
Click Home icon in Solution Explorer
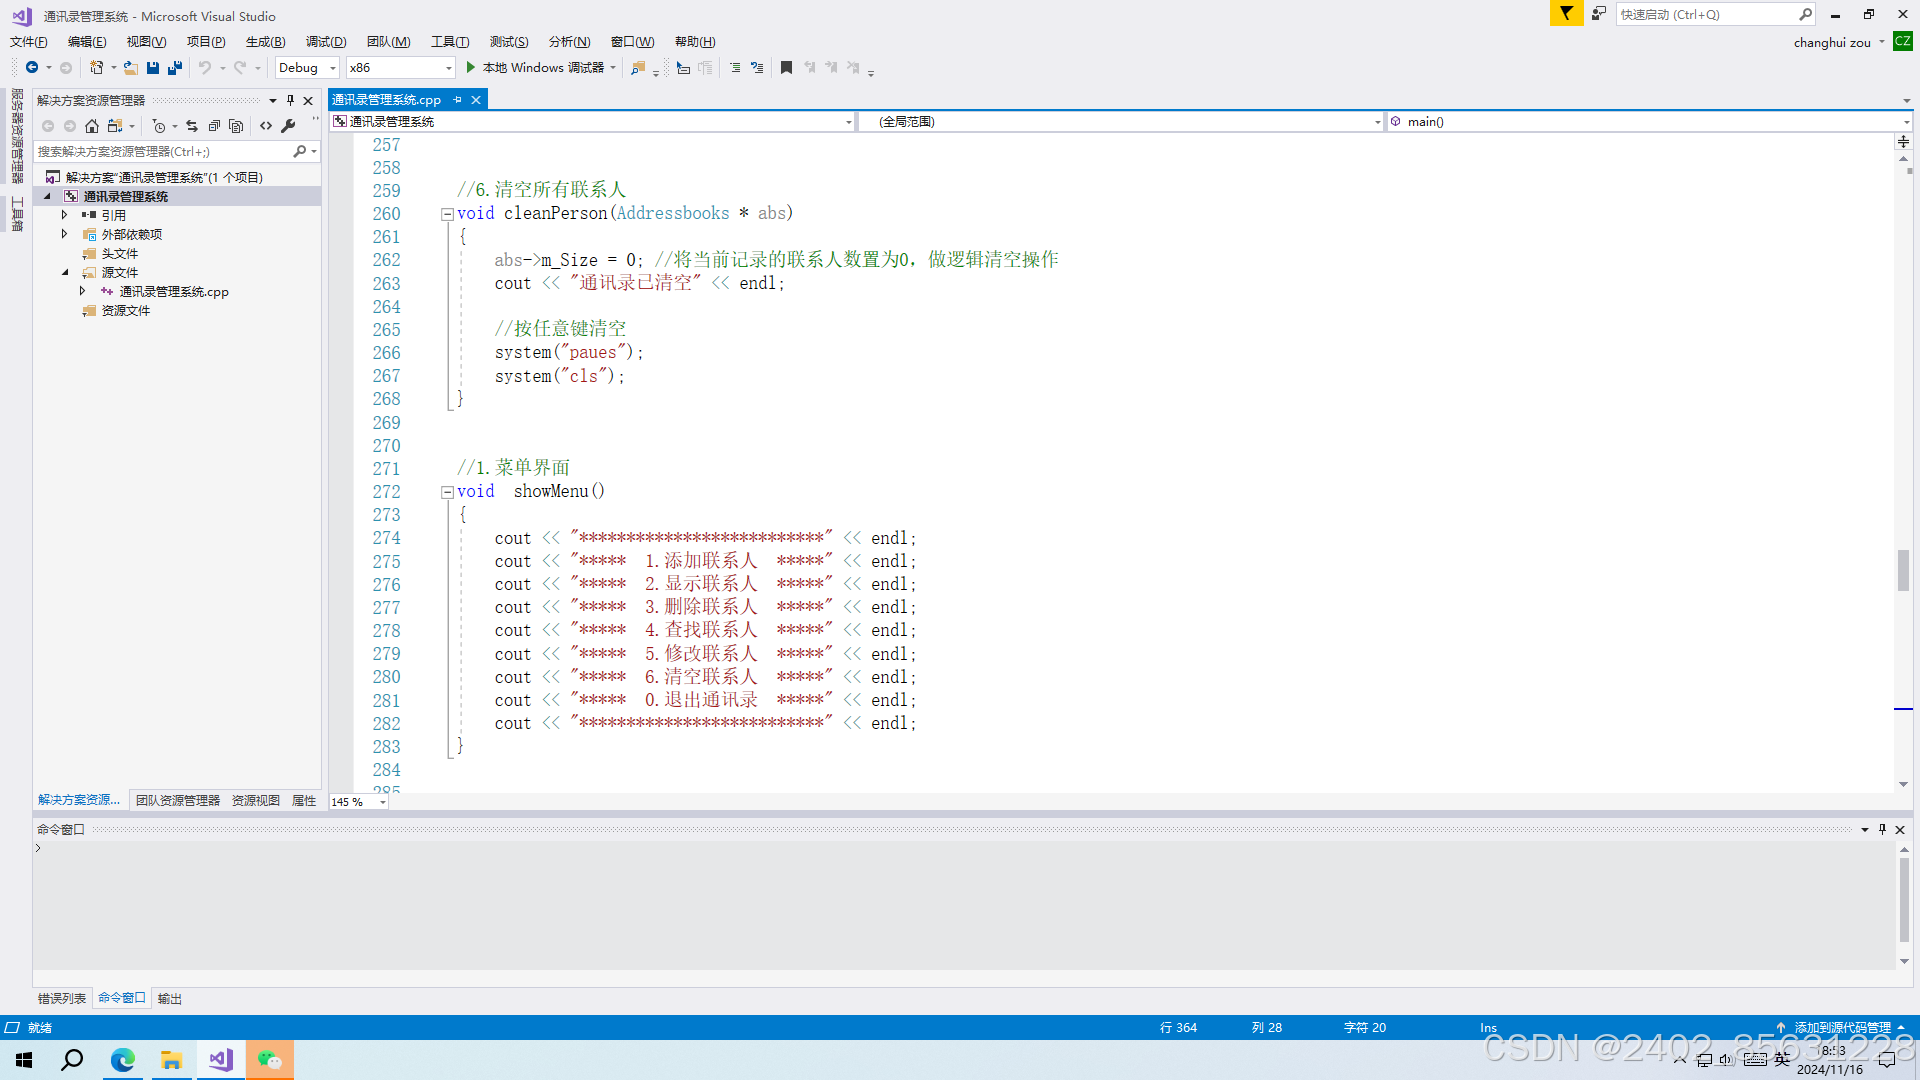point(92,126)
